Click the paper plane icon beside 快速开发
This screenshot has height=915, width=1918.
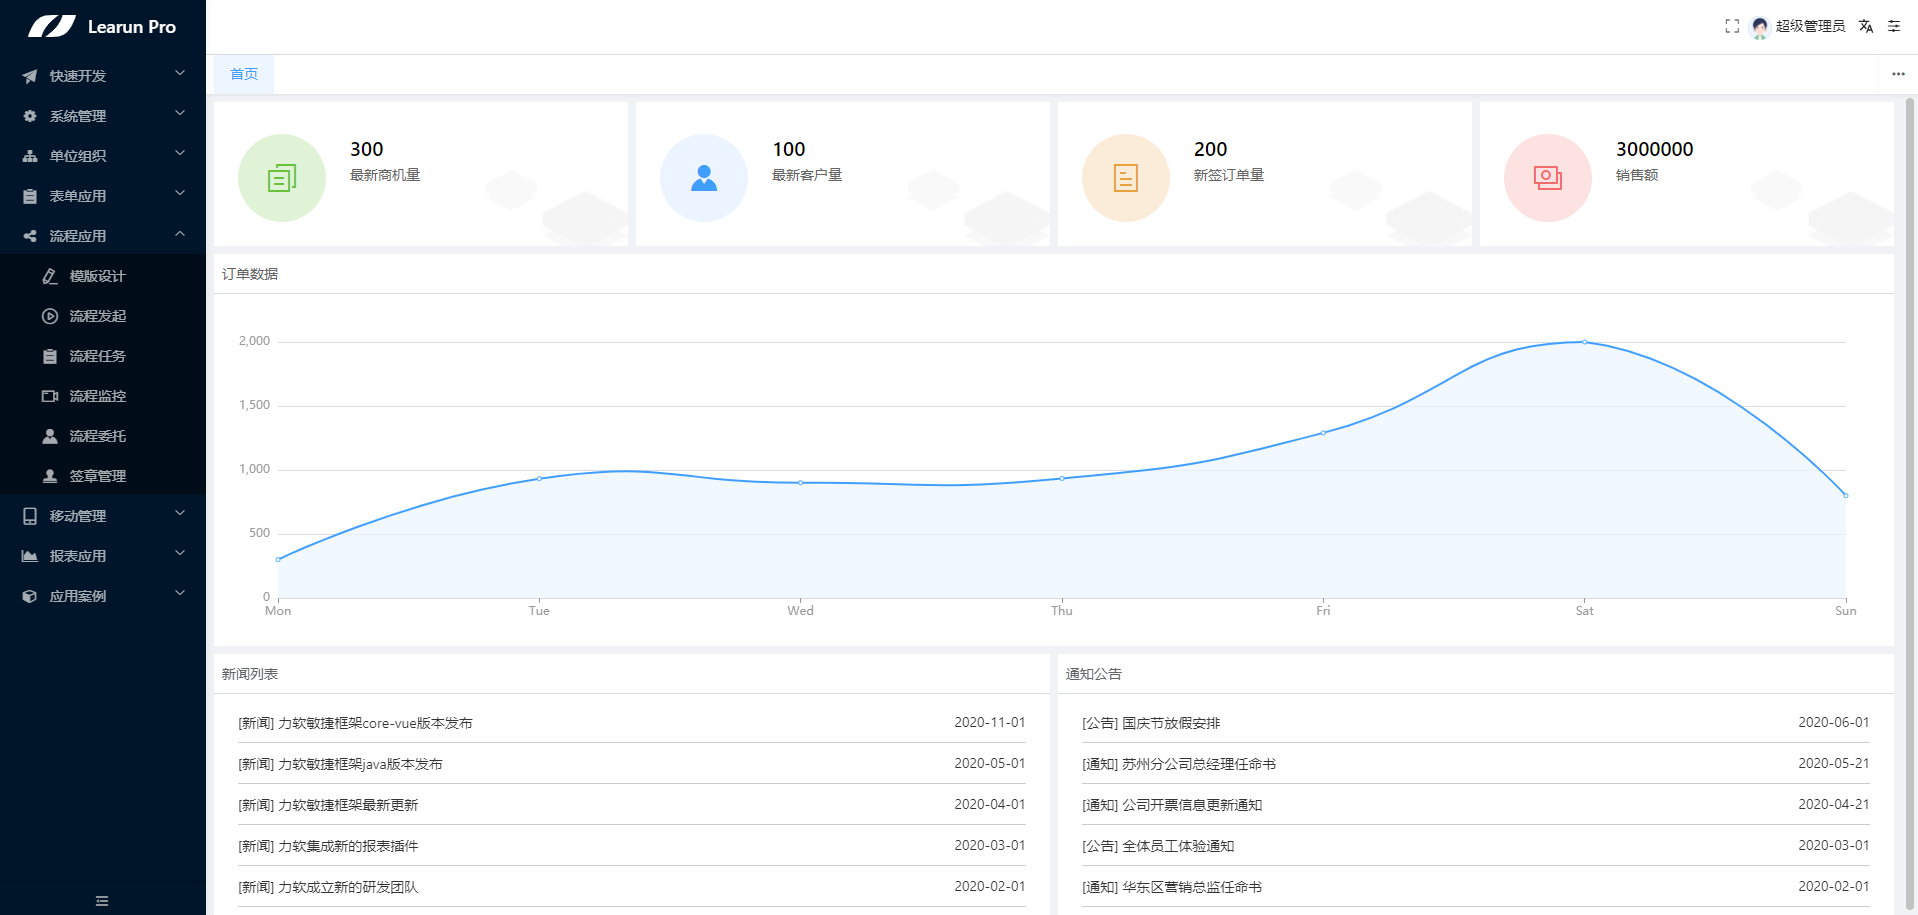point(30,76)
